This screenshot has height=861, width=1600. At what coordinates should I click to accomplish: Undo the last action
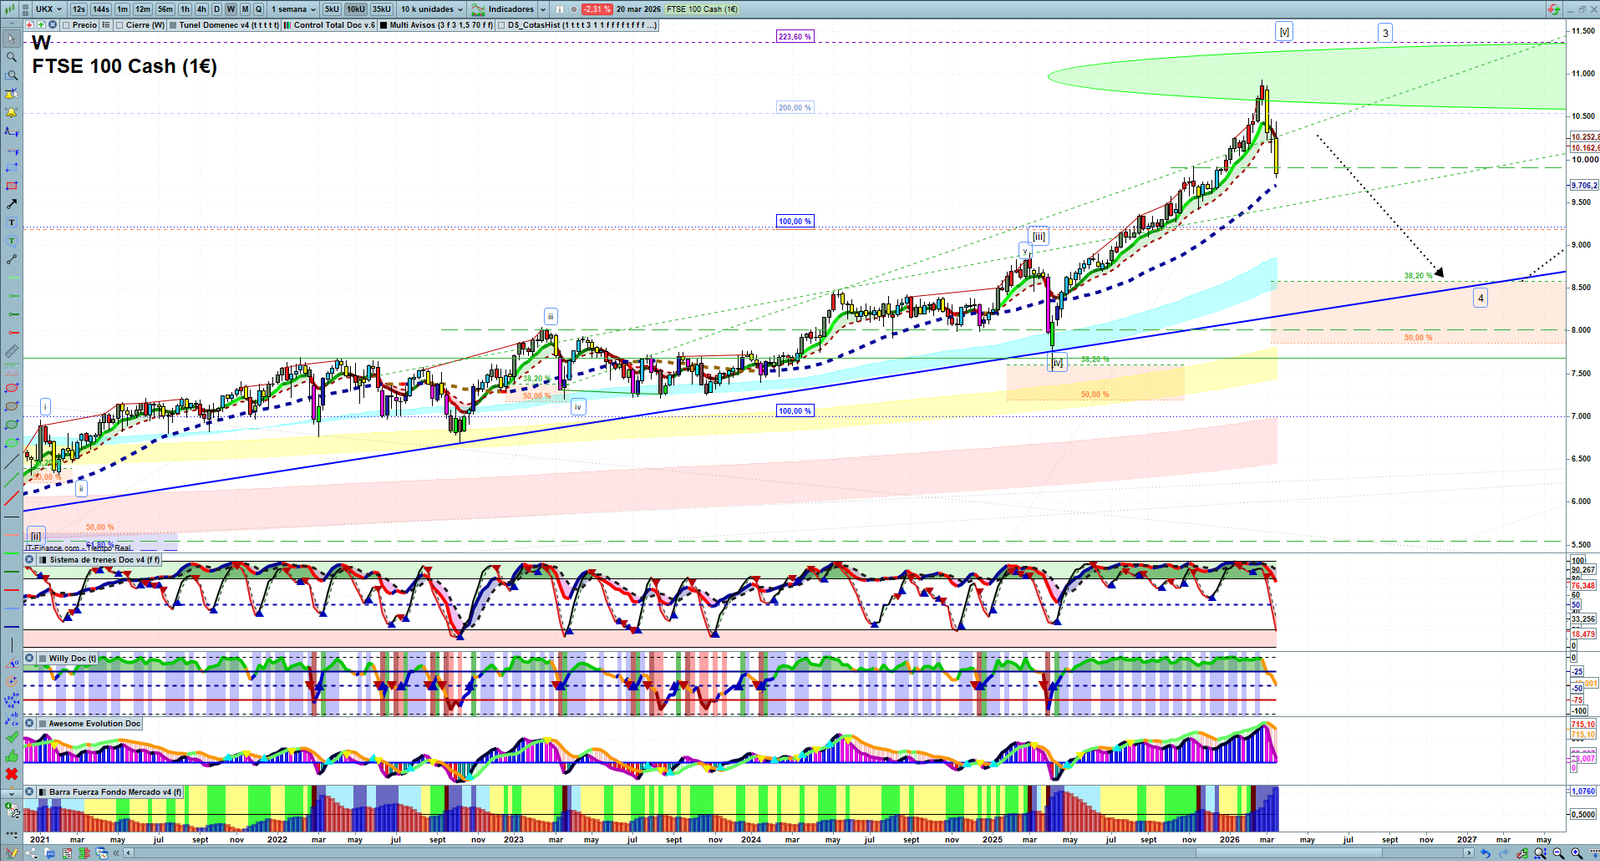click(1485, 853)
